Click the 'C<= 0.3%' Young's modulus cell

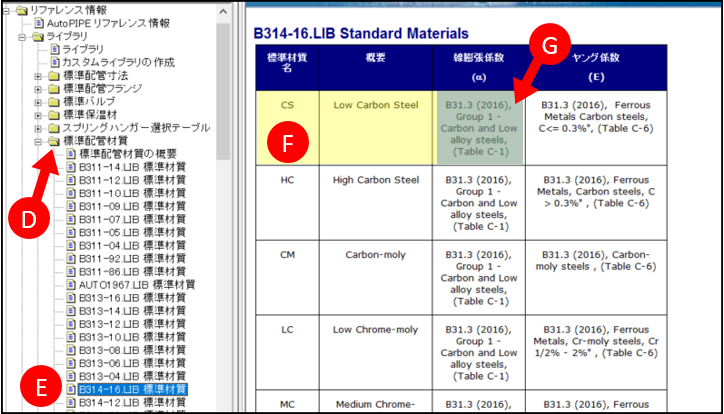click(x=596, y=128)
